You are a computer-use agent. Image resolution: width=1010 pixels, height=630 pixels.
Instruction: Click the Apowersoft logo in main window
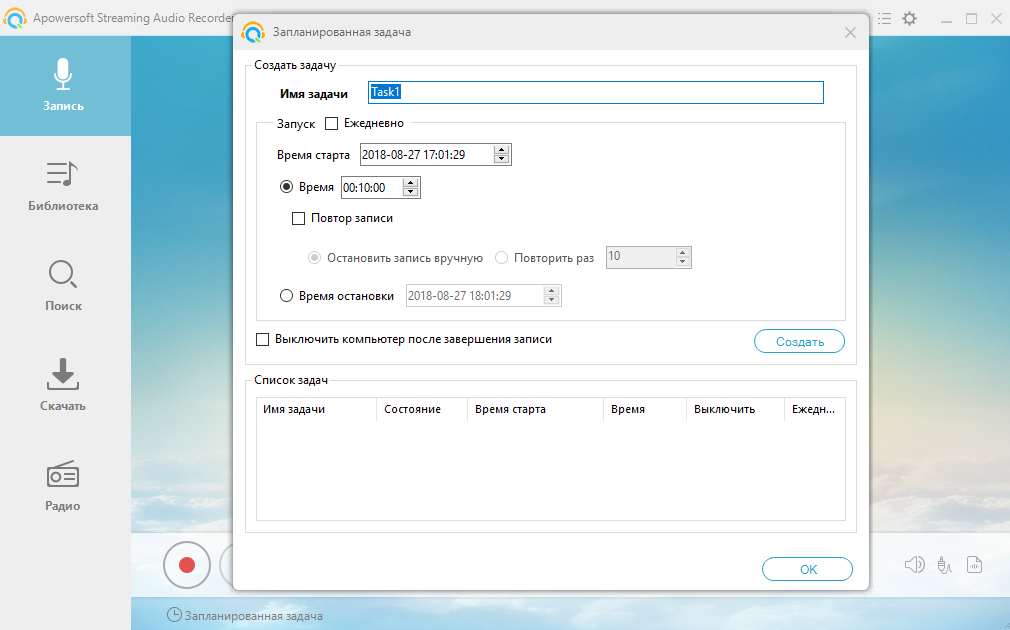(x=15, y=18)
